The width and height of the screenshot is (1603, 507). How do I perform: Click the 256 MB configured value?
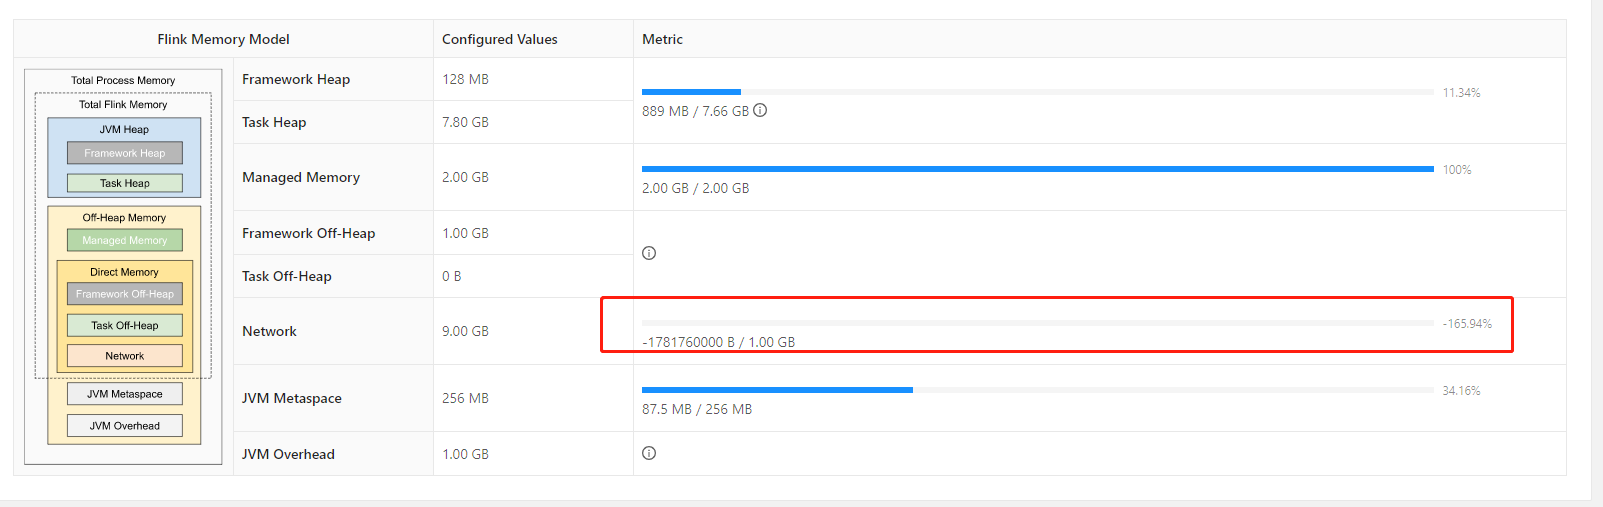pyautogui.click(x=465, y=398)
